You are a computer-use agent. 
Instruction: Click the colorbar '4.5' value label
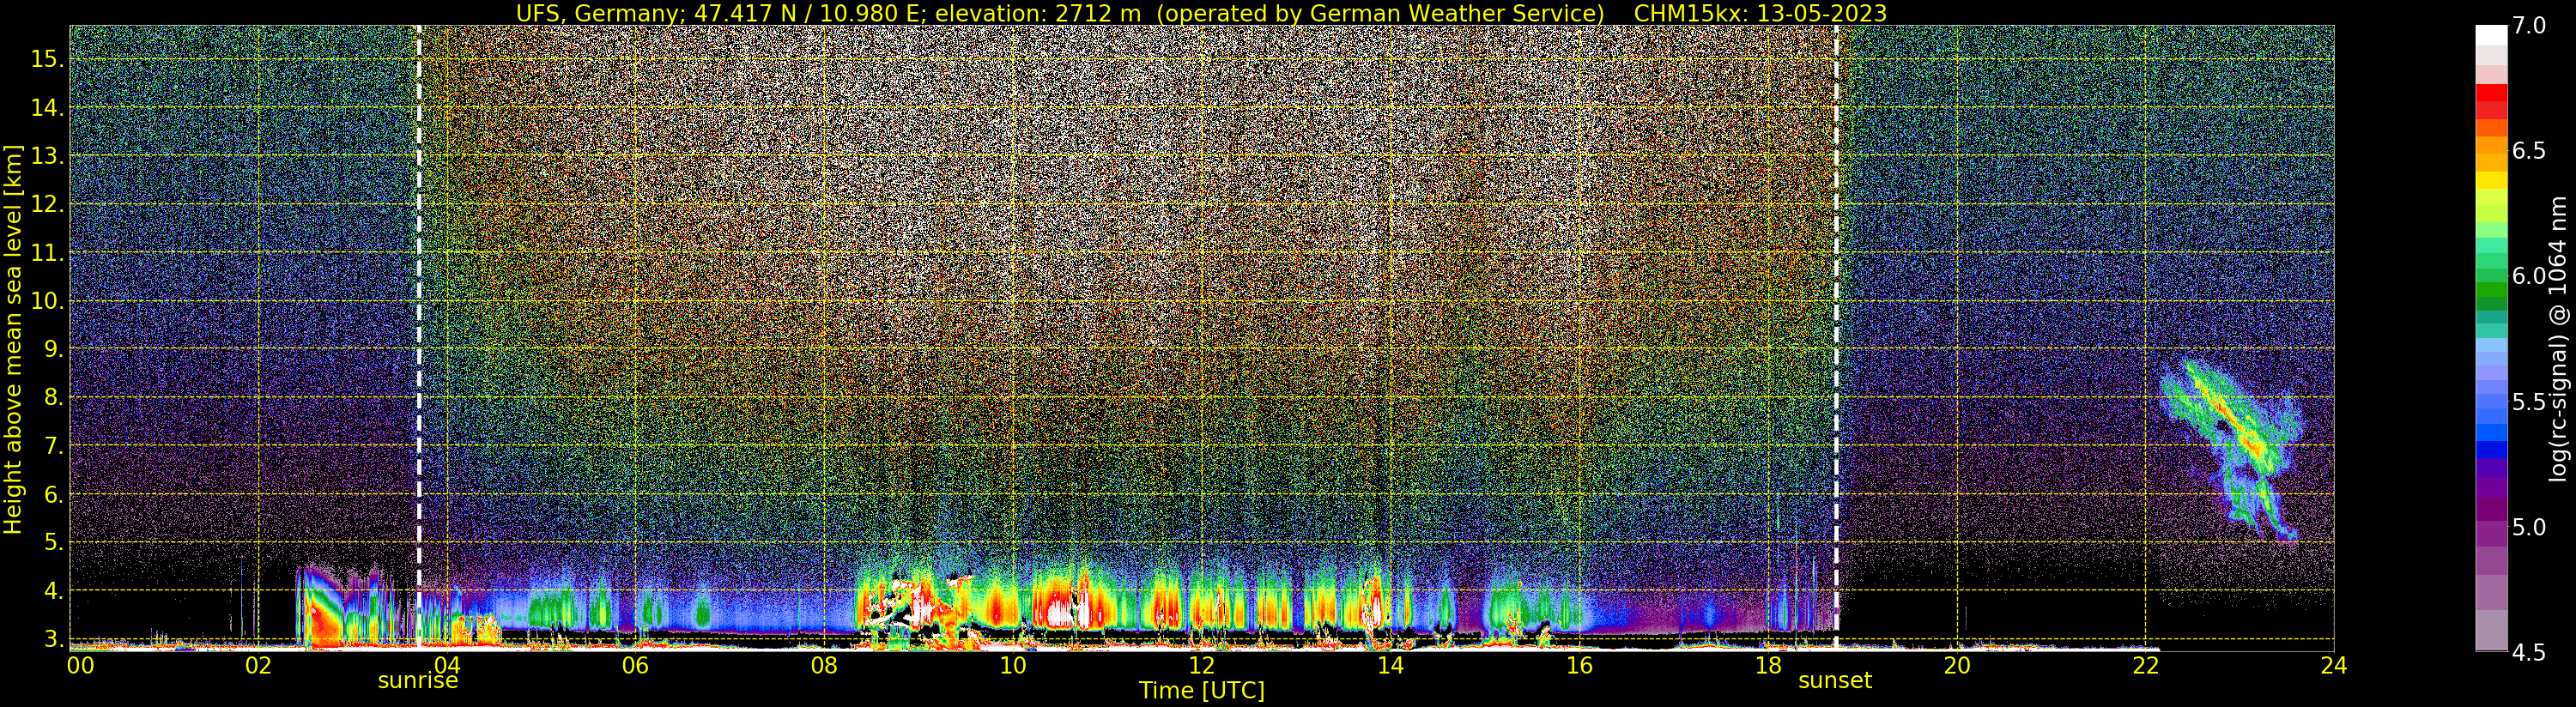coord(2529,652)
